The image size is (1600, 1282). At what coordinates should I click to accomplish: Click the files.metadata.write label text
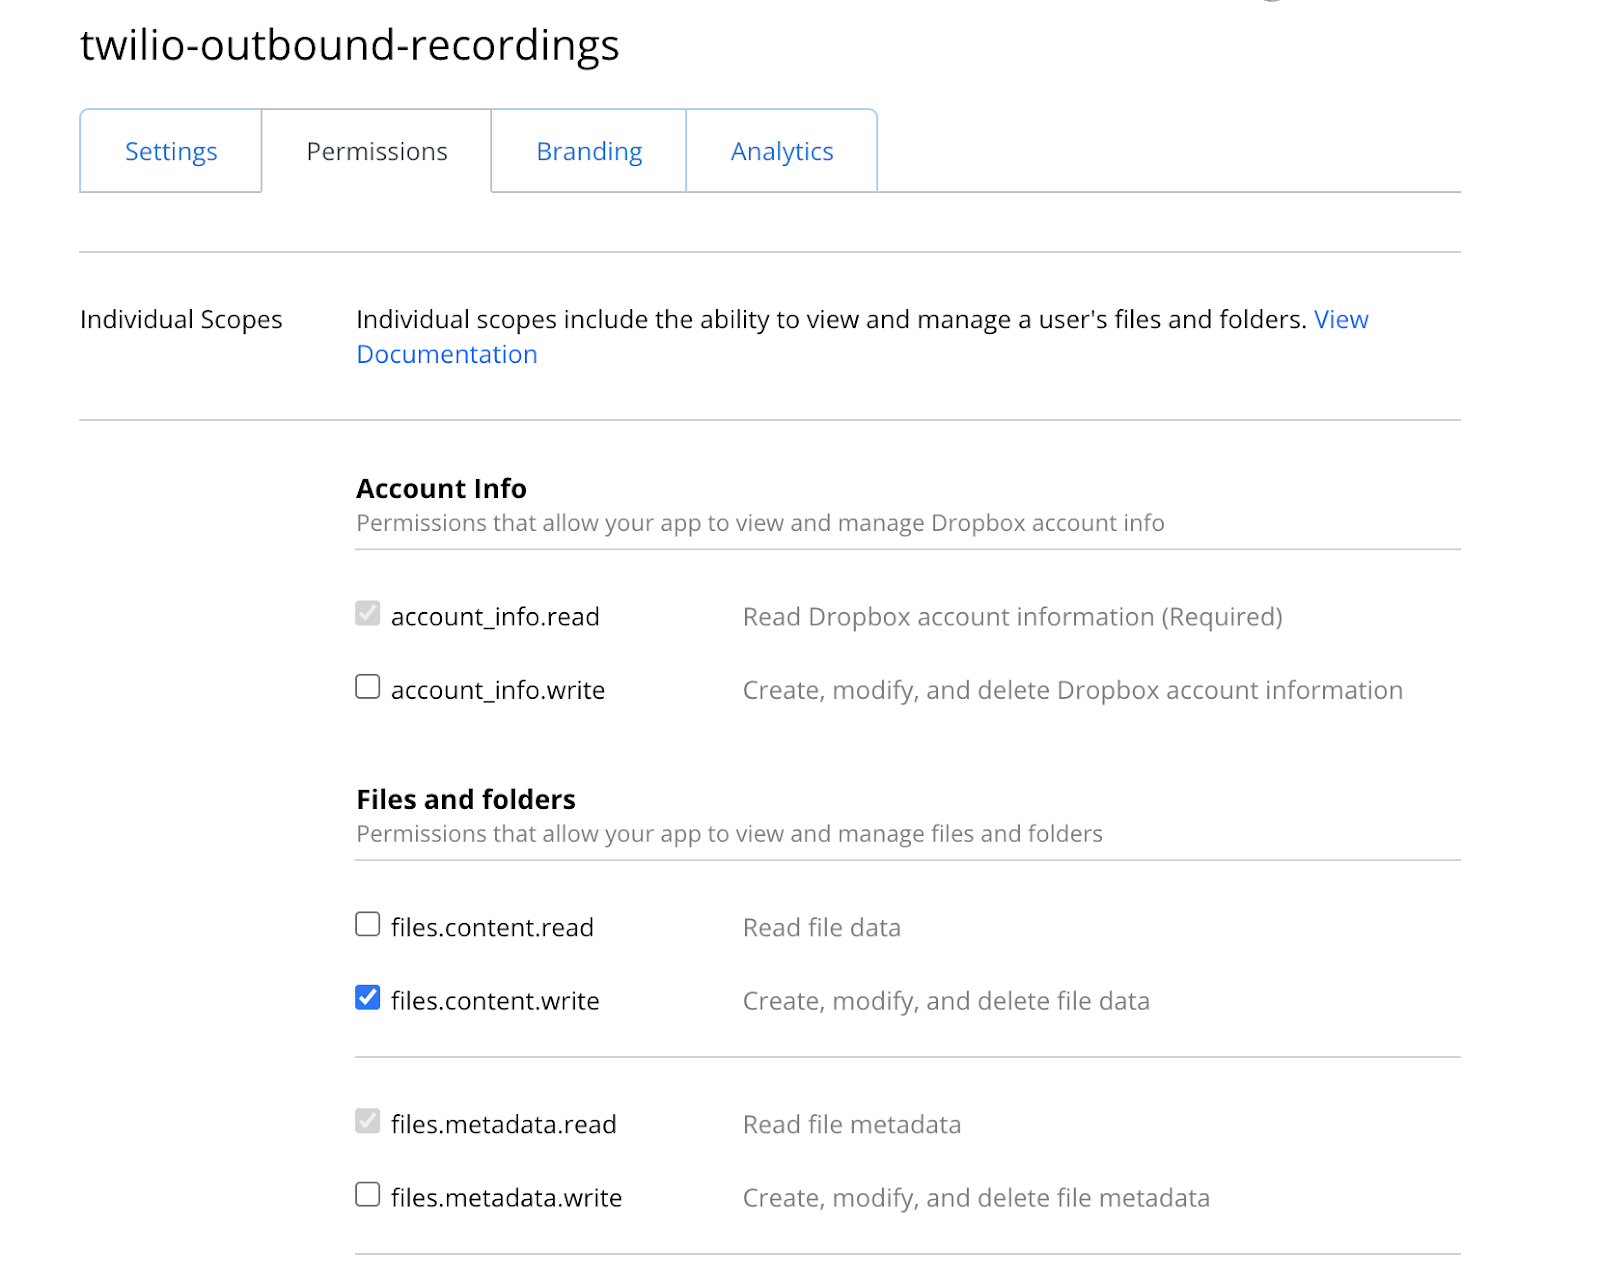[x=506, y=1198]
